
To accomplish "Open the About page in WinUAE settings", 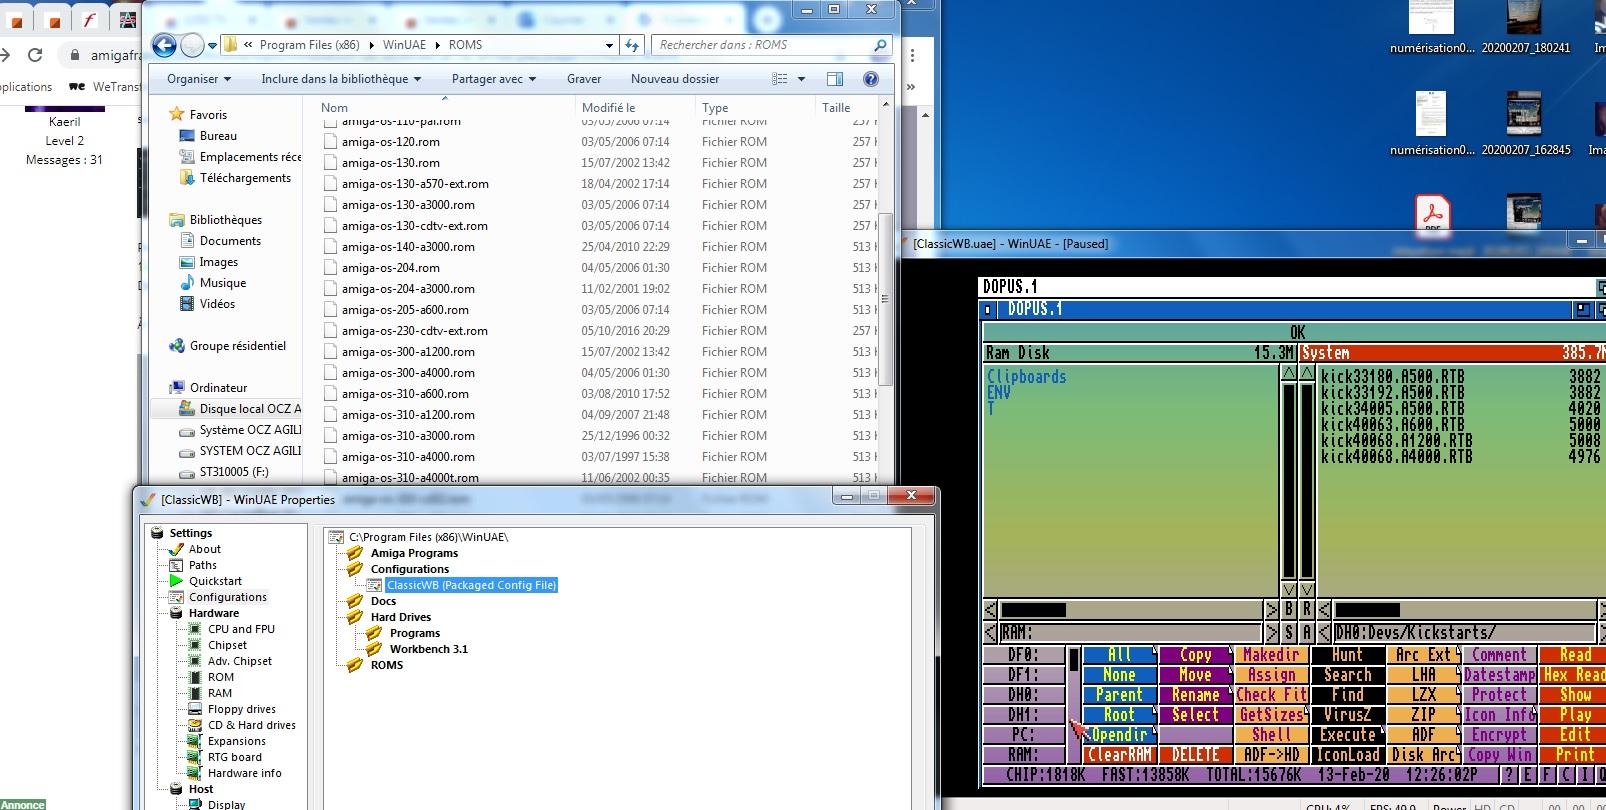I will point(204,549).
